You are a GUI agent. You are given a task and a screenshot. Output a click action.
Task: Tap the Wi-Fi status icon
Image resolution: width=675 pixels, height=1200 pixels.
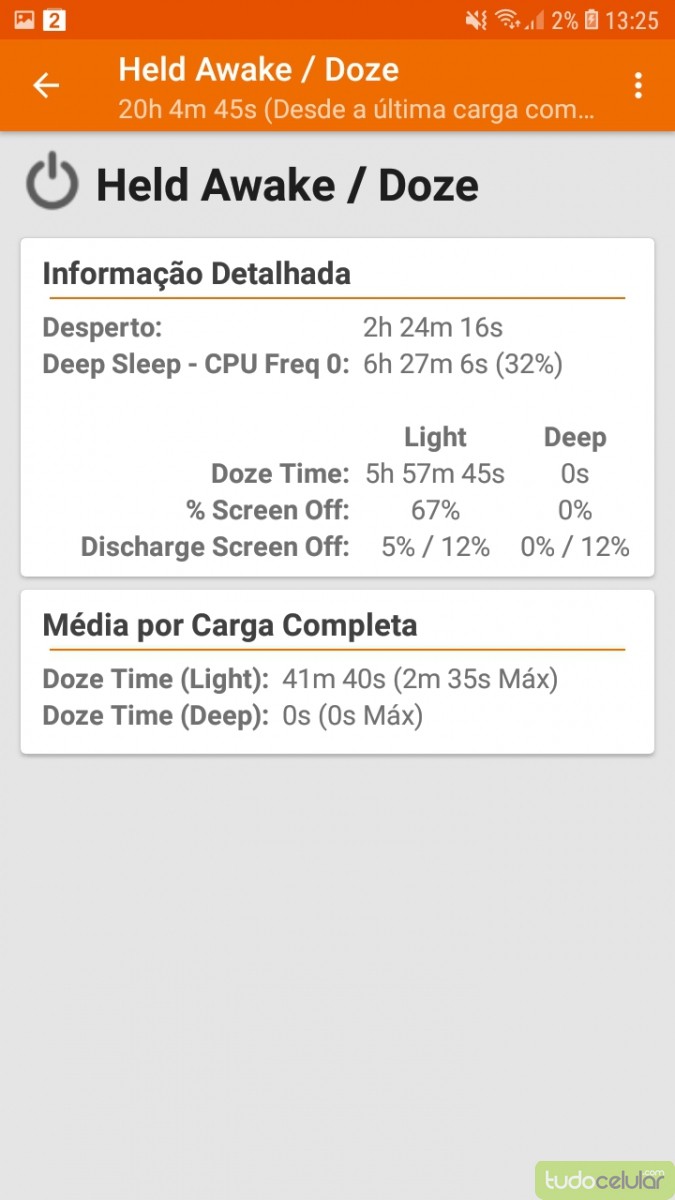508,20
